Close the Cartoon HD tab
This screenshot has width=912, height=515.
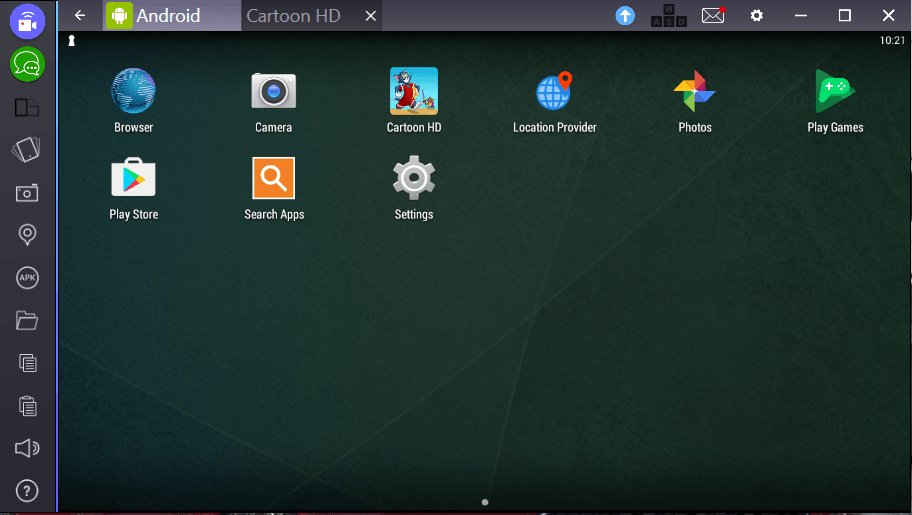pos(371,16)
